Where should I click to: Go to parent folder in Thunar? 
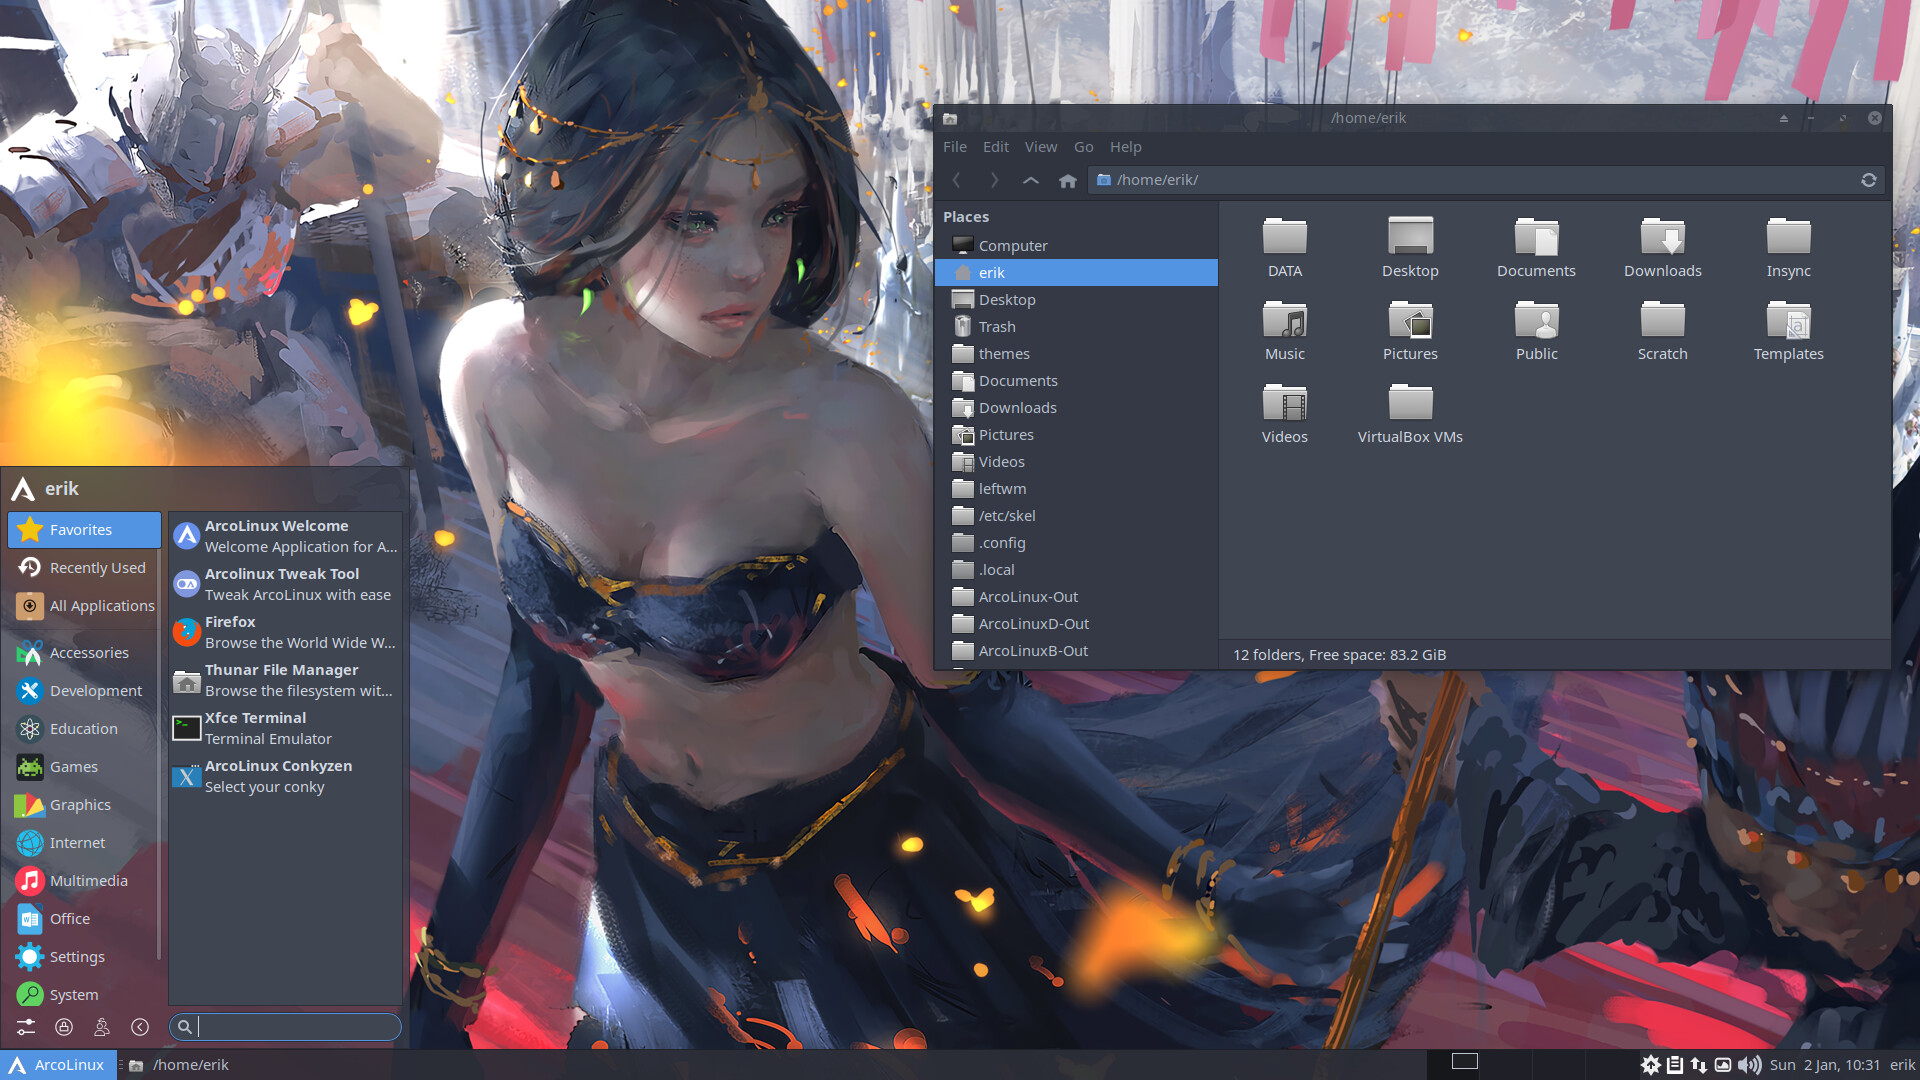[x=1031, y=180]
